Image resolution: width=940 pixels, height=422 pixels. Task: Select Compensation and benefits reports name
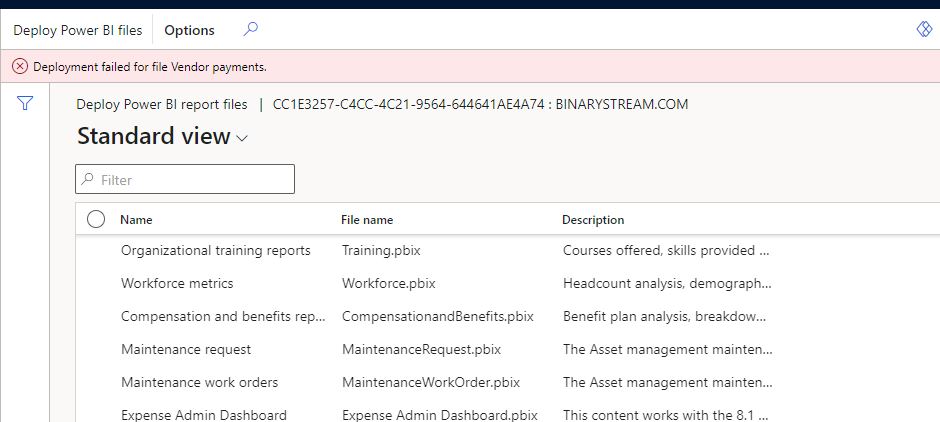click(x=224, y=316)
